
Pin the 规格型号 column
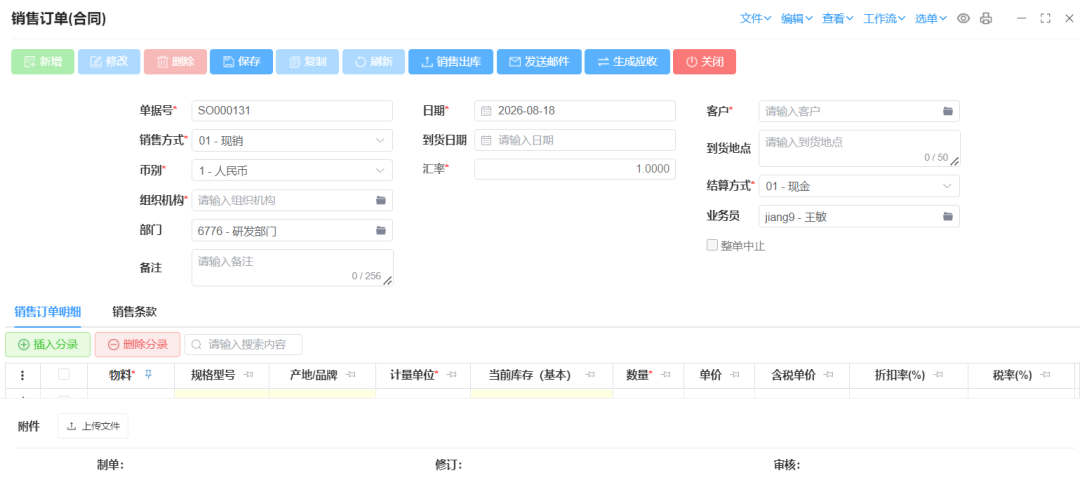click(x=250, y=375)
